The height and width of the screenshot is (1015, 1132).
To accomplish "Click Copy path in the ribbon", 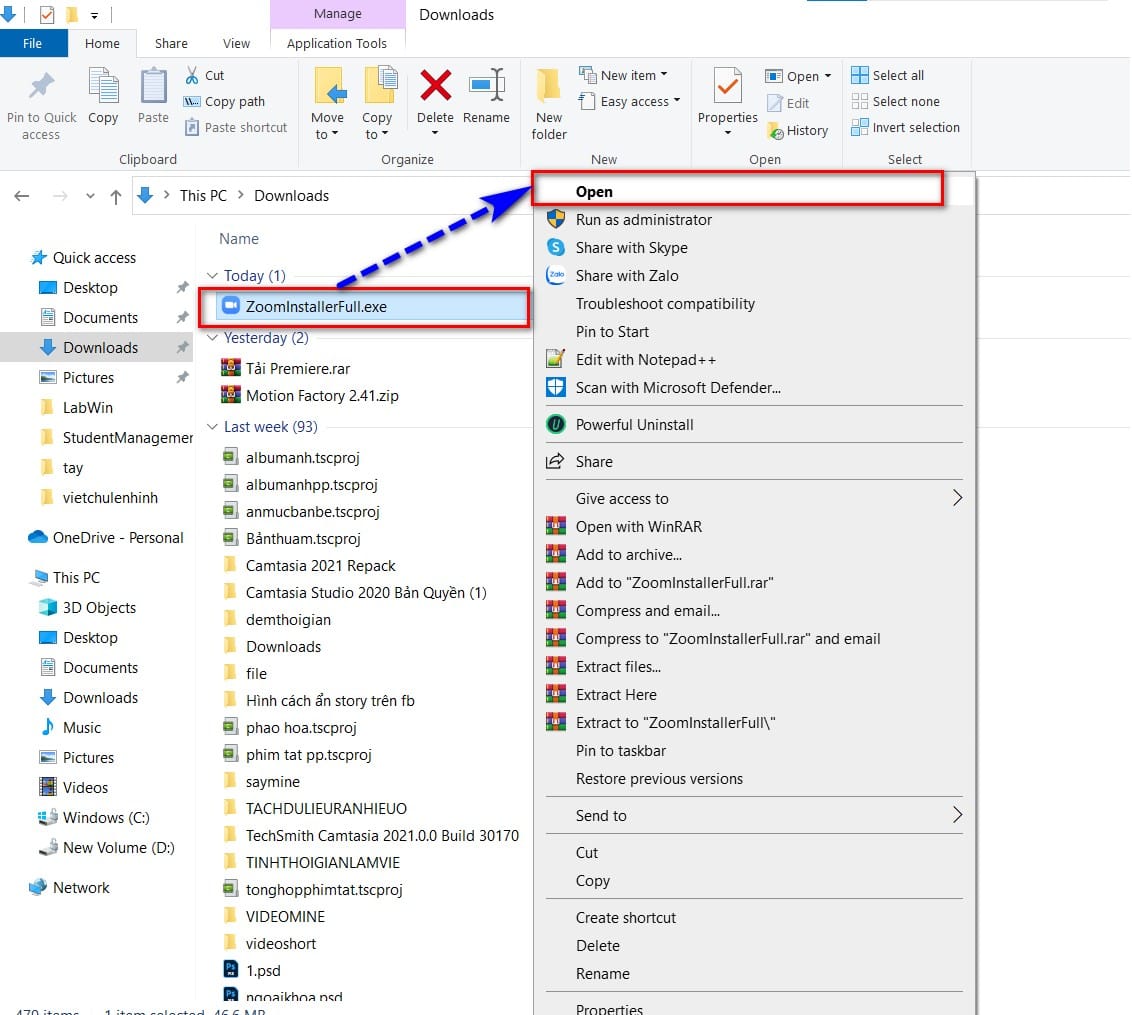I will point(224,102).
